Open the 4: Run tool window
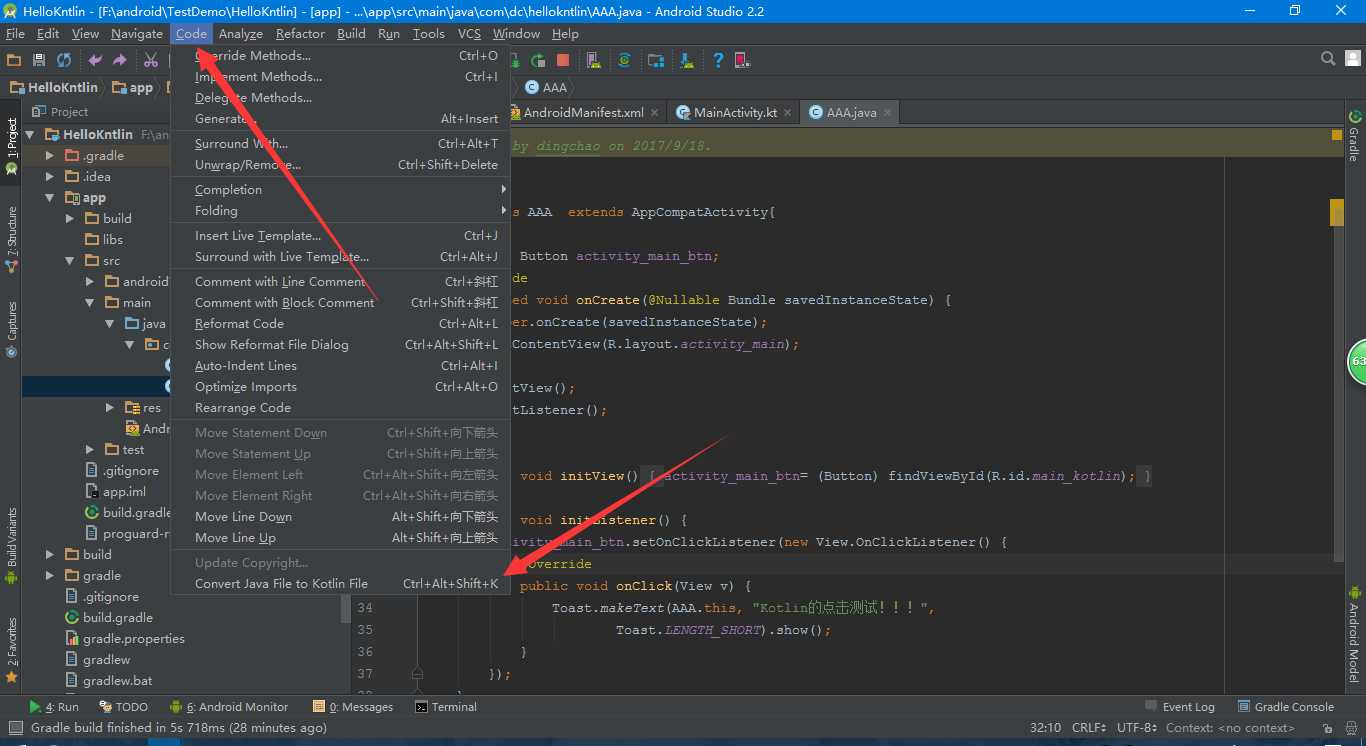This screenshot has height=746, width=1366. tap(54, 707)
